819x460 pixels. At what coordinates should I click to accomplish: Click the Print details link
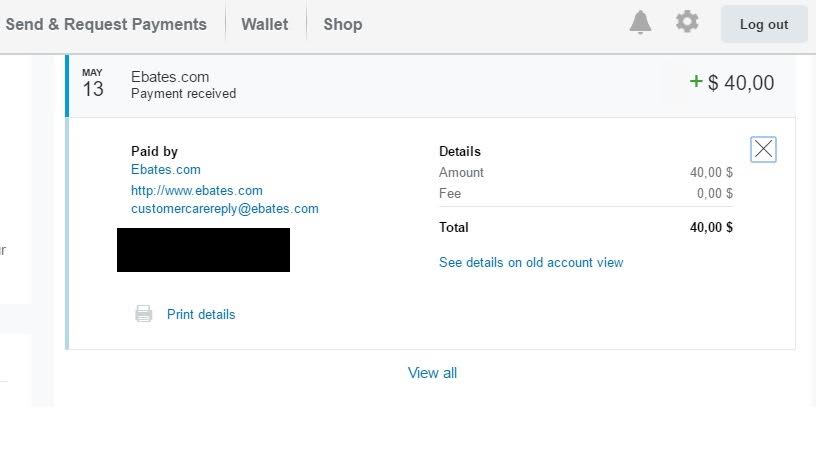click(x=201, y=314)
